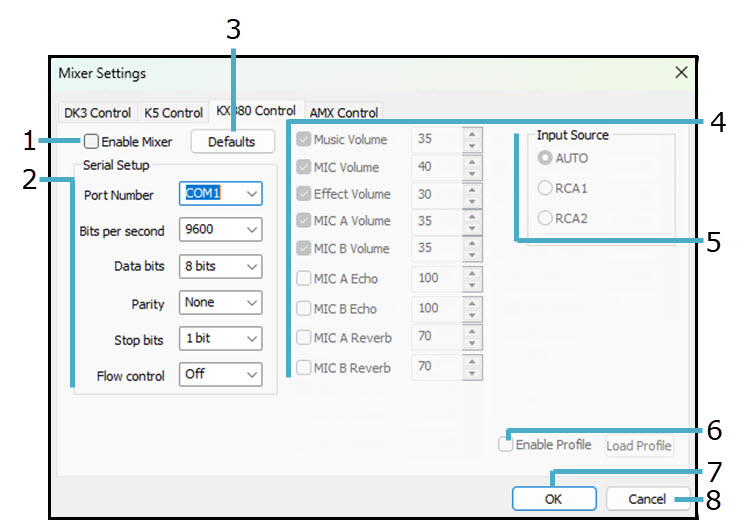This screenshot has height=520, width=748.
Task: Tick the Enable Profile checkbox
Action: [506, 445]
